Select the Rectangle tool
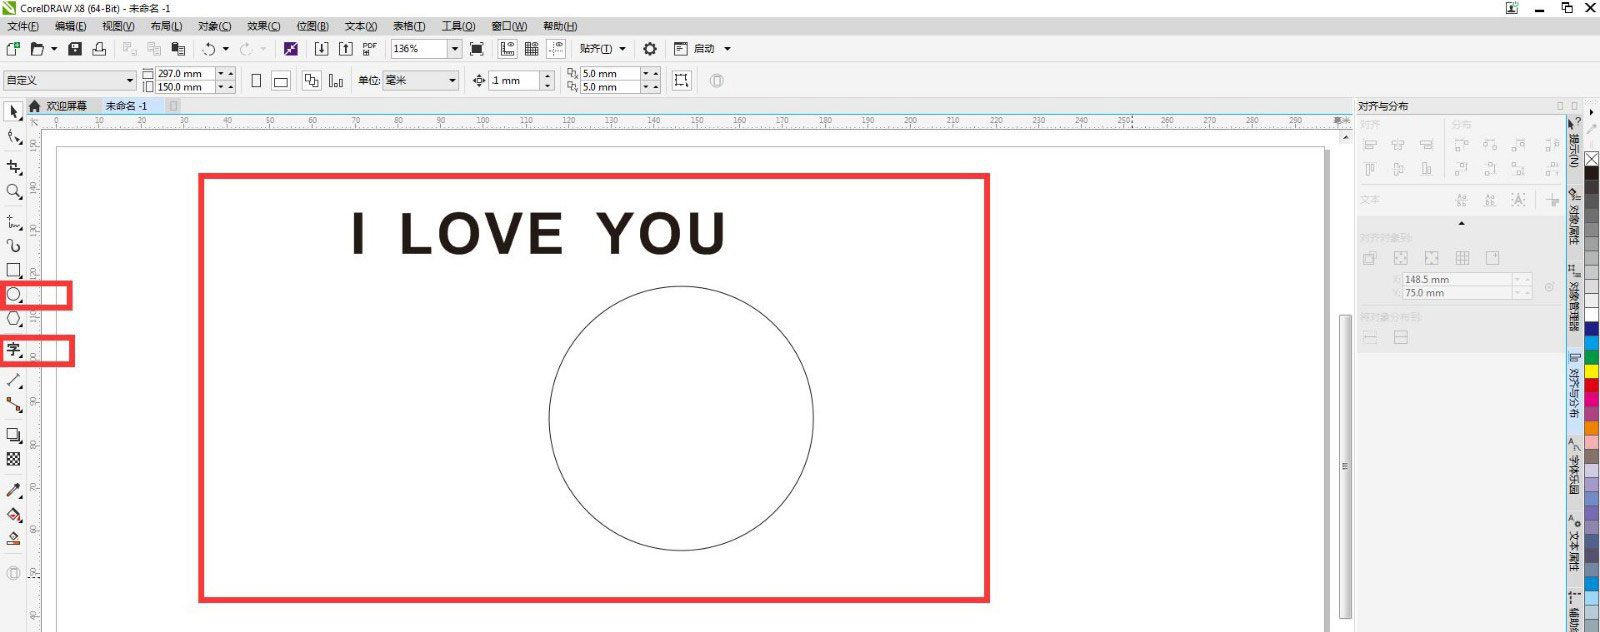The height and width of the screenshot is (632, 1600). (x=14, y=270)
